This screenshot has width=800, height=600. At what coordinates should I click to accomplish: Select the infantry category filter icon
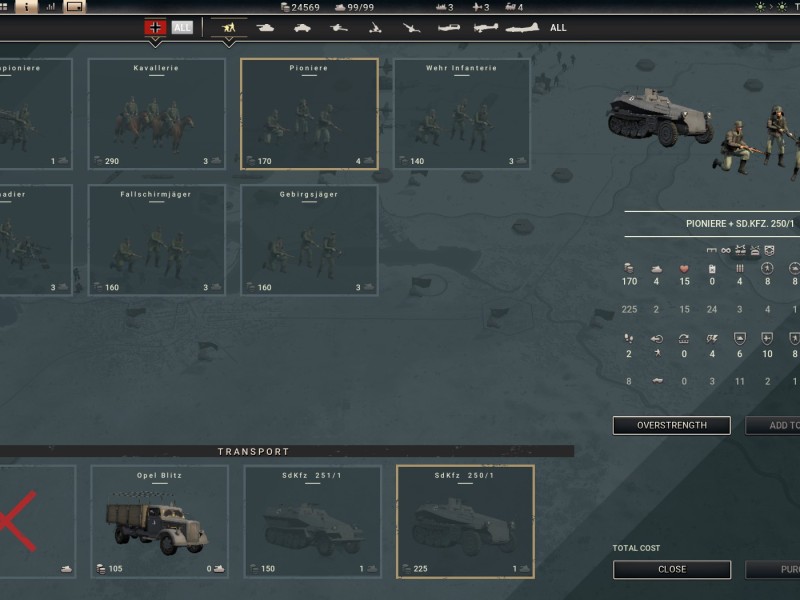[x=228, y=28]
